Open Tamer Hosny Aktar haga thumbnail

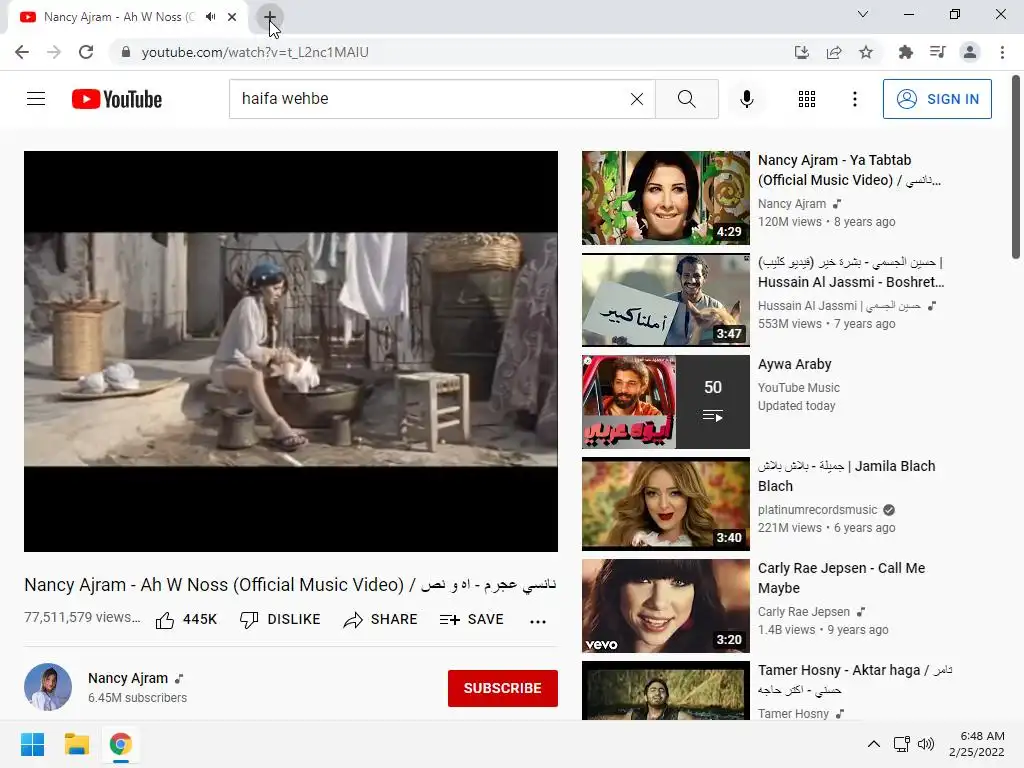pos(665,690)
